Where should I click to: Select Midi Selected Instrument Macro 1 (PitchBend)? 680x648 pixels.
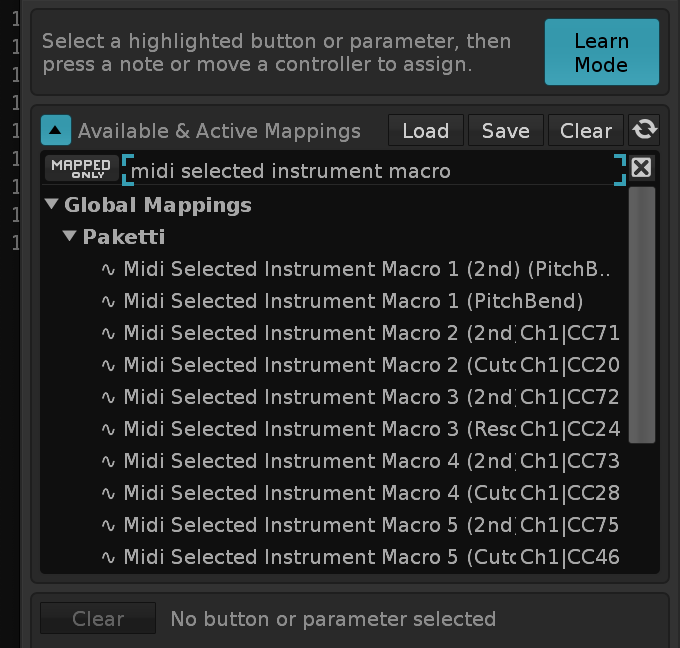(x=352, y=301)
